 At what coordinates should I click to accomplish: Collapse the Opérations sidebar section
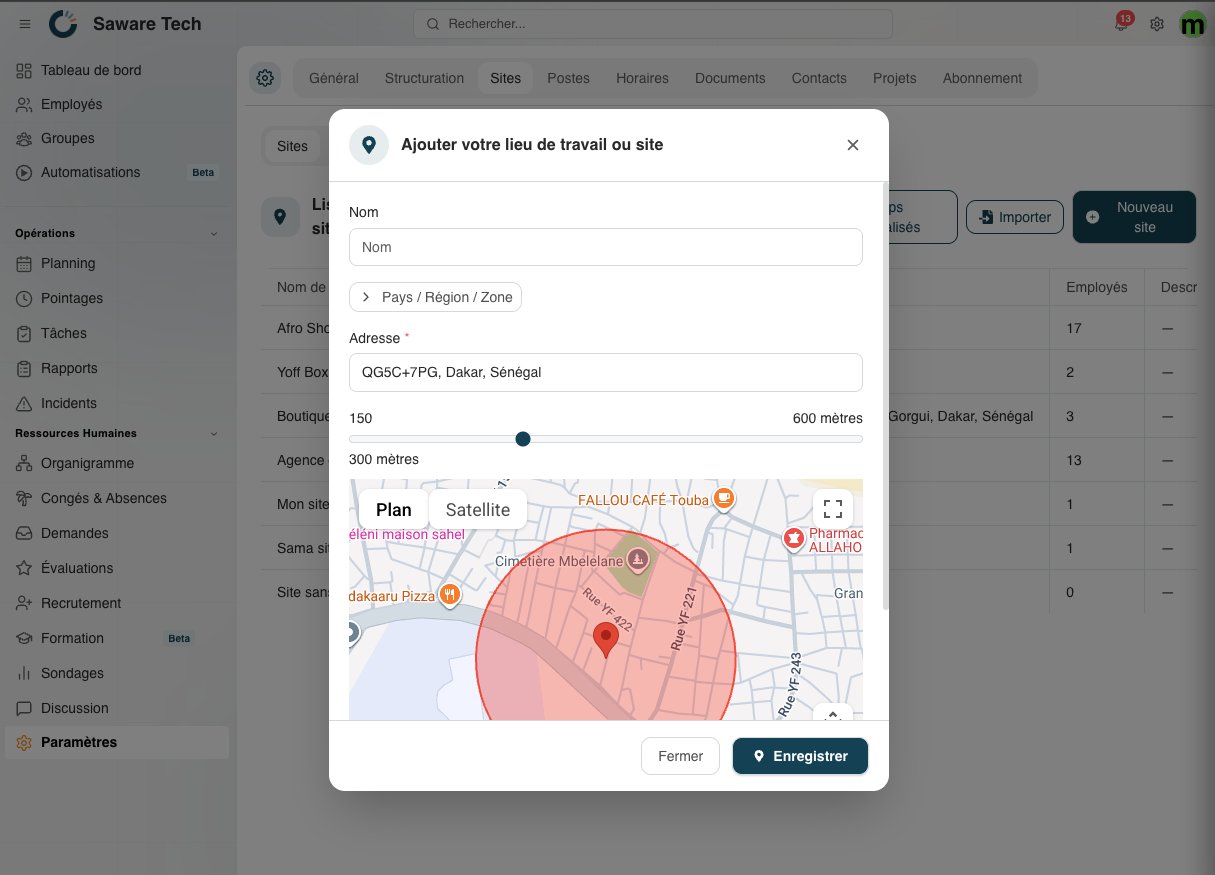(213, 233)
